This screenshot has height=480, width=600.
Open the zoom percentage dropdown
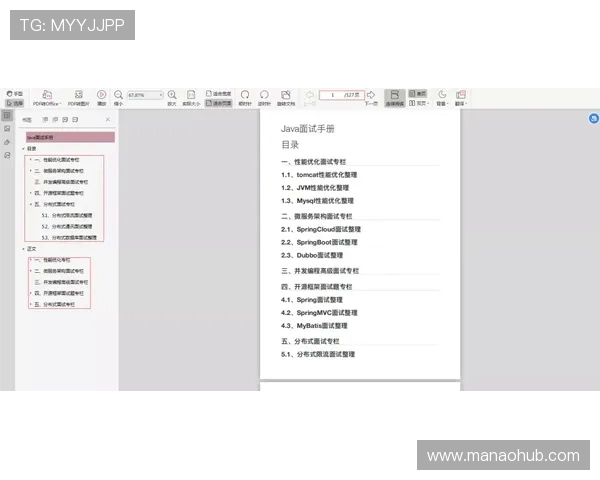coord(161,95)
